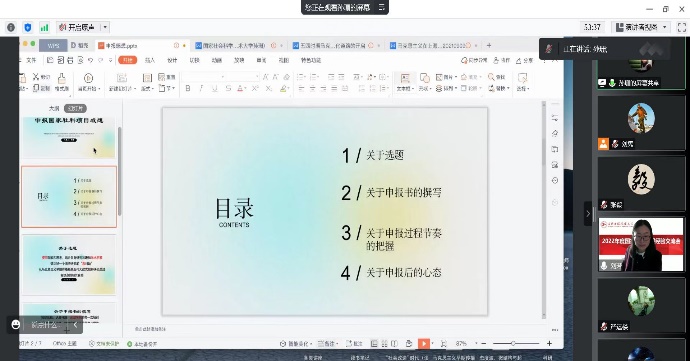Apply bold formatting with the B icon
Image resolution: width=690 pixels, height=361 pixels.
click(x=188, y=88)
